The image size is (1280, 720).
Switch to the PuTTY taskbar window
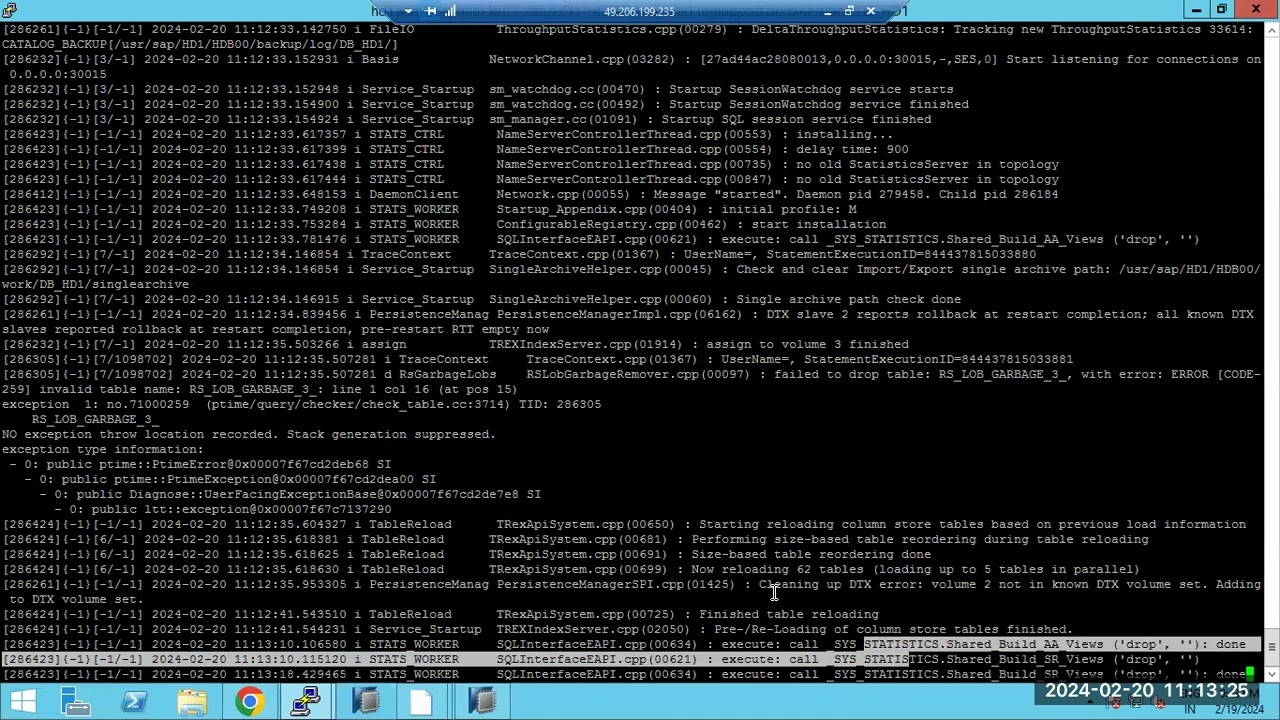click(x=307, y=702)
